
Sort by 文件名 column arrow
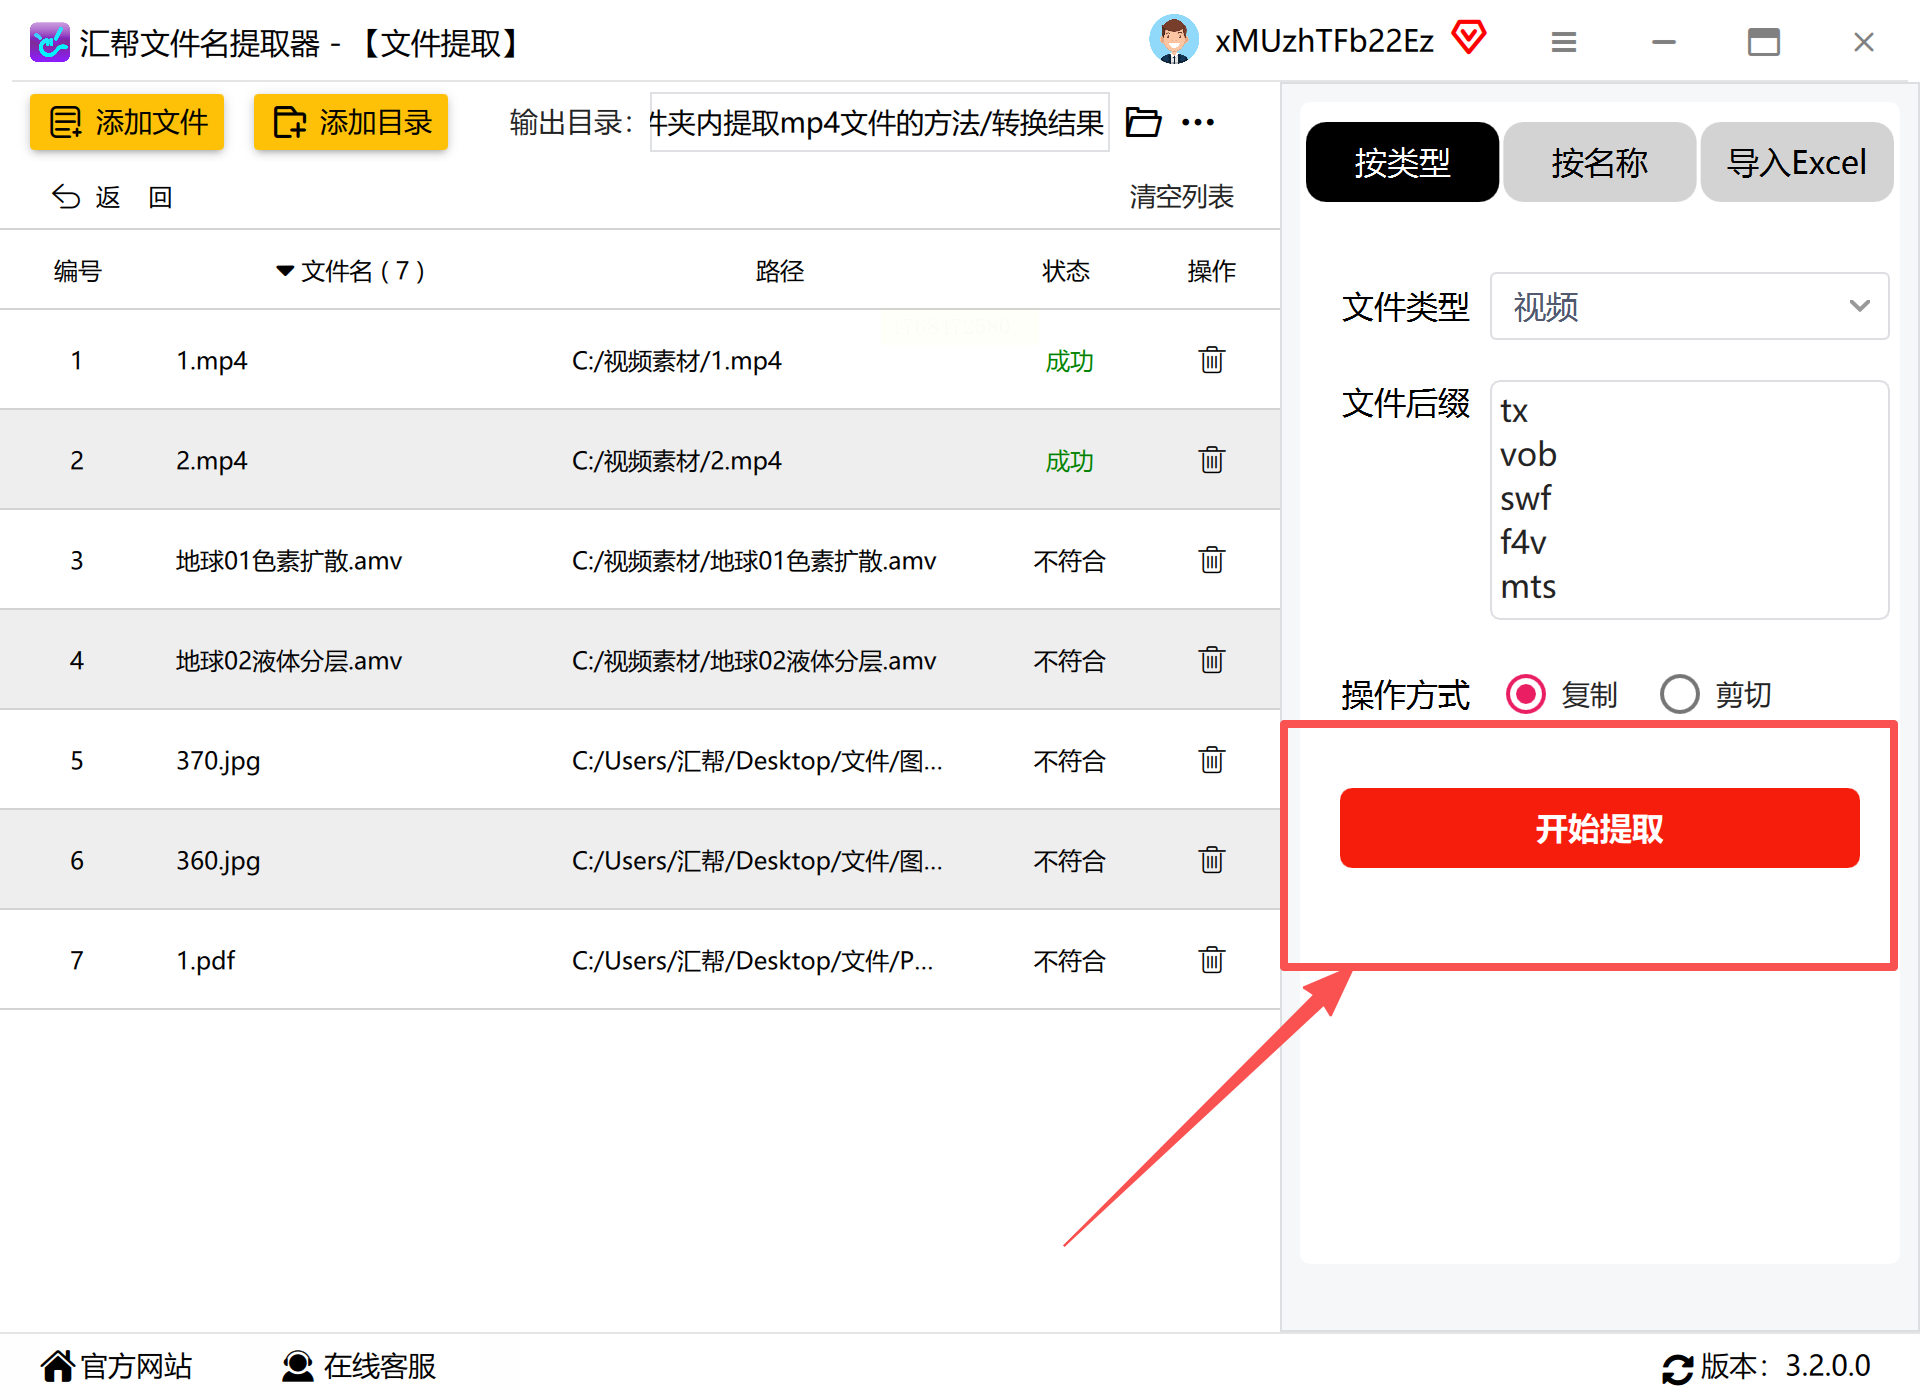click(285, 271)
